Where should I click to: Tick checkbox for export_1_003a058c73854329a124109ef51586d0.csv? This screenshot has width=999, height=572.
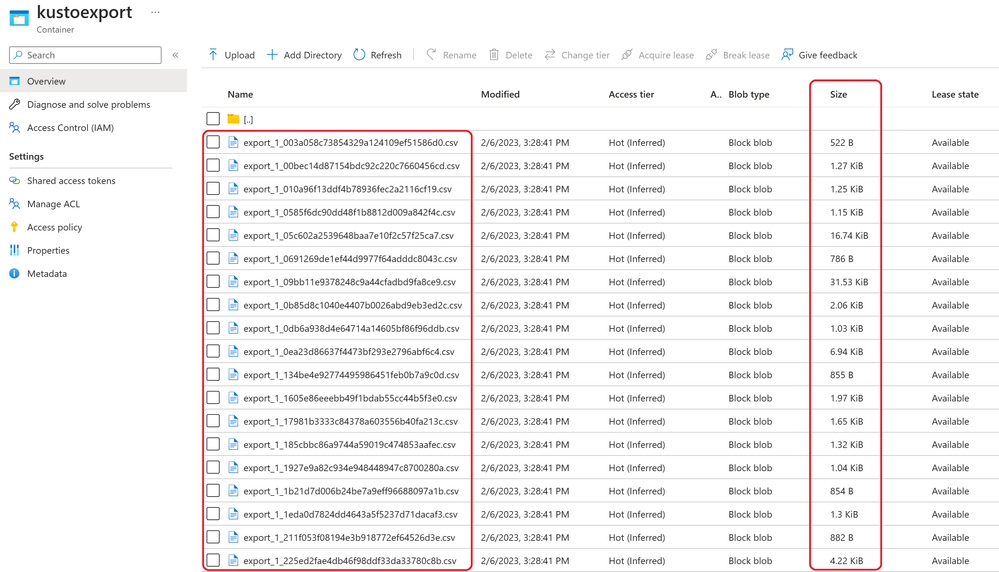(213, 142)
